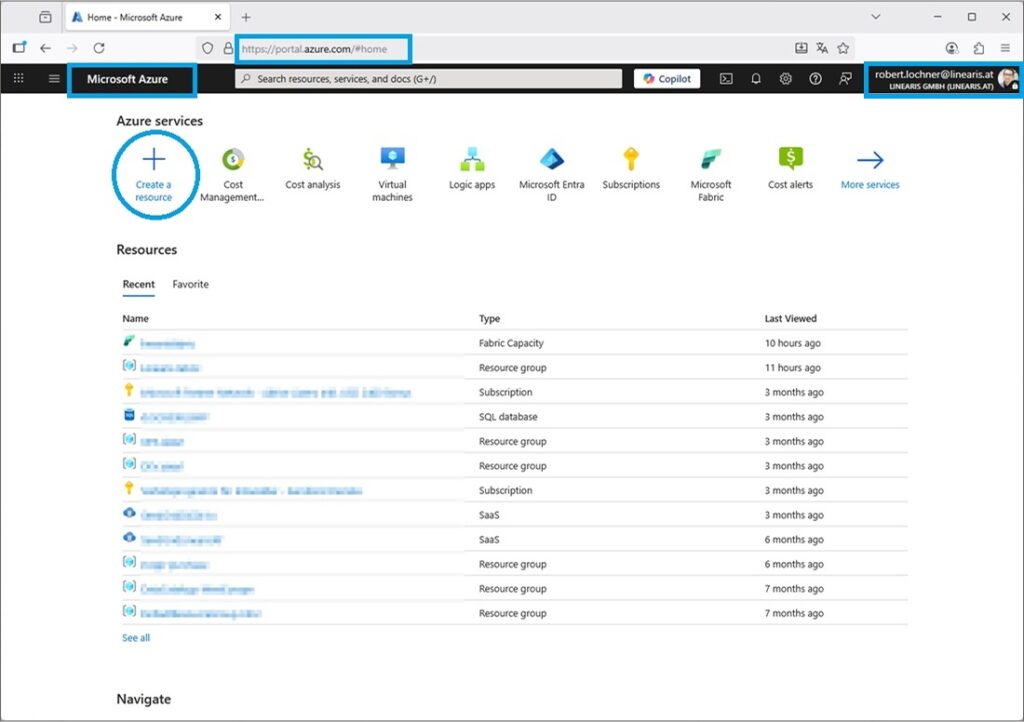Click the '10 hours ago' cell
The width and height of the screenshot is (1024, 722).
point(793,343)
